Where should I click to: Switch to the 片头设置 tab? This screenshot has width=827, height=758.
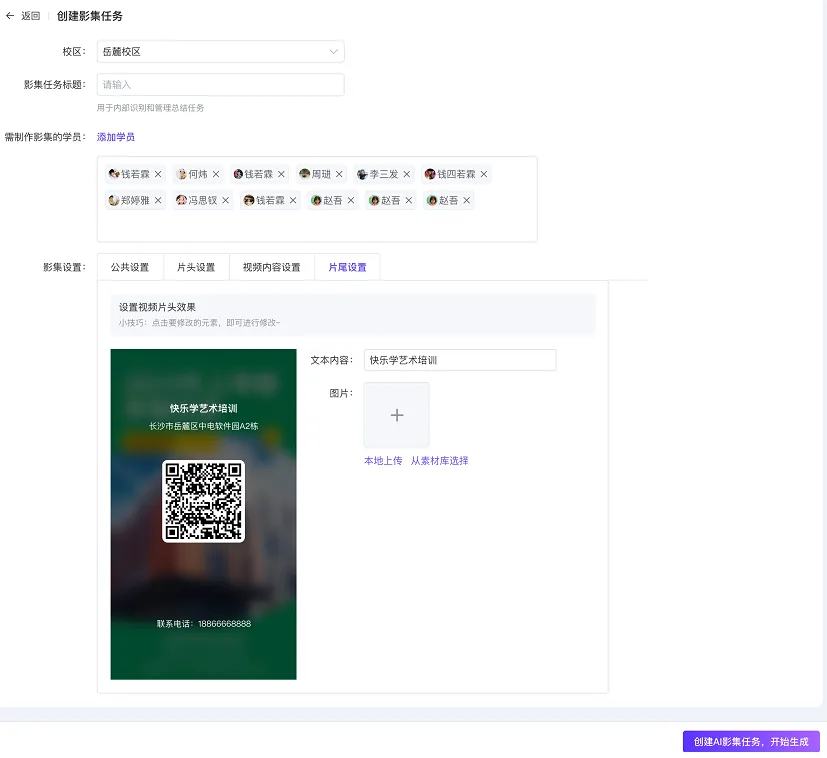pyautogui.click(x=197, y=267)
